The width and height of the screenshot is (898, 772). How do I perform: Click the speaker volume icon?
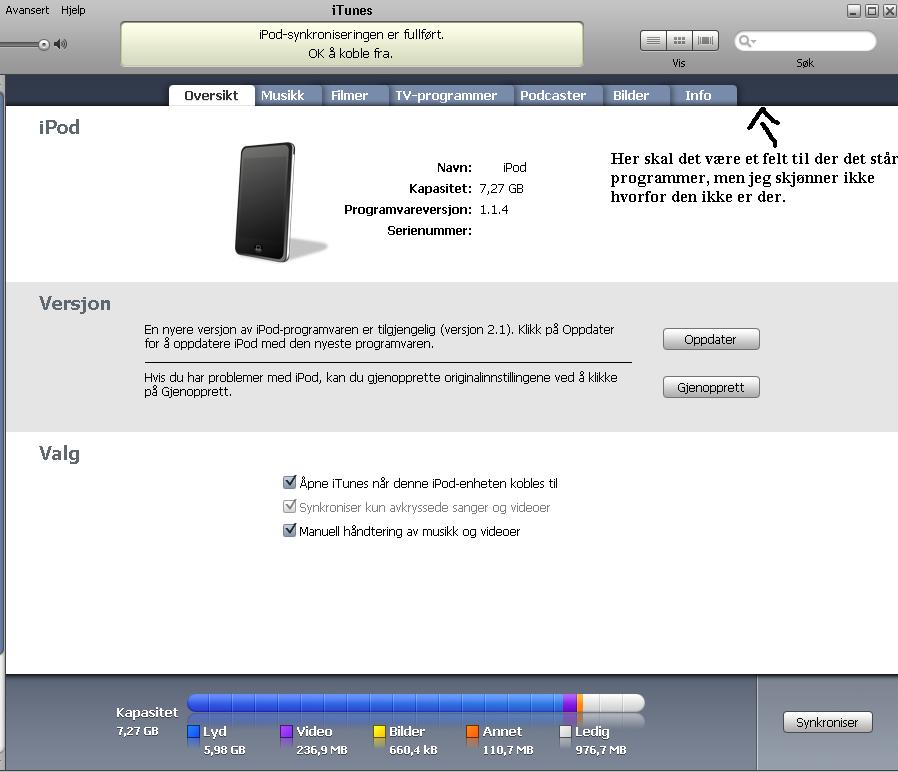click(x=60, y=44)
